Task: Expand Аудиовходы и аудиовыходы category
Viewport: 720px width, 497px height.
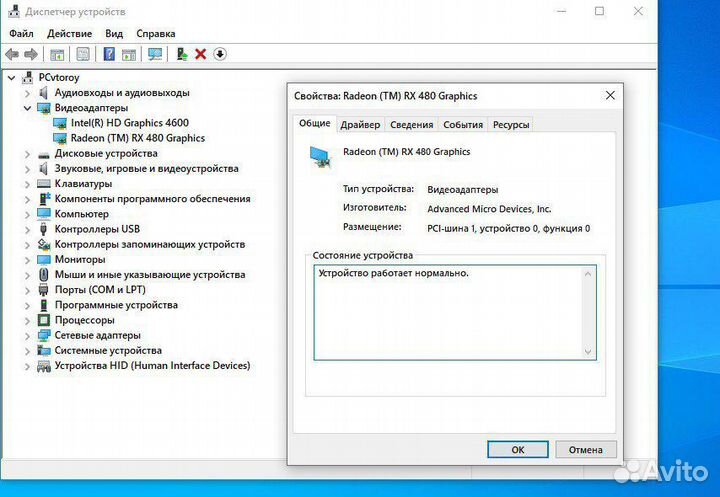Action: click(28, 93)
